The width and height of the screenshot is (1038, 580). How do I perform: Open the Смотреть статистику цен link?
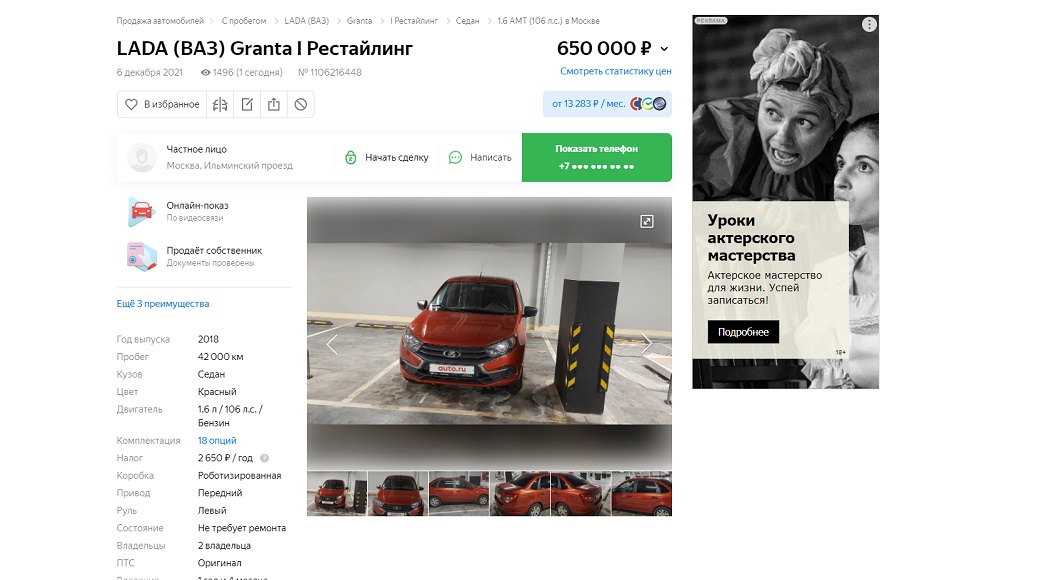(616, 72)
